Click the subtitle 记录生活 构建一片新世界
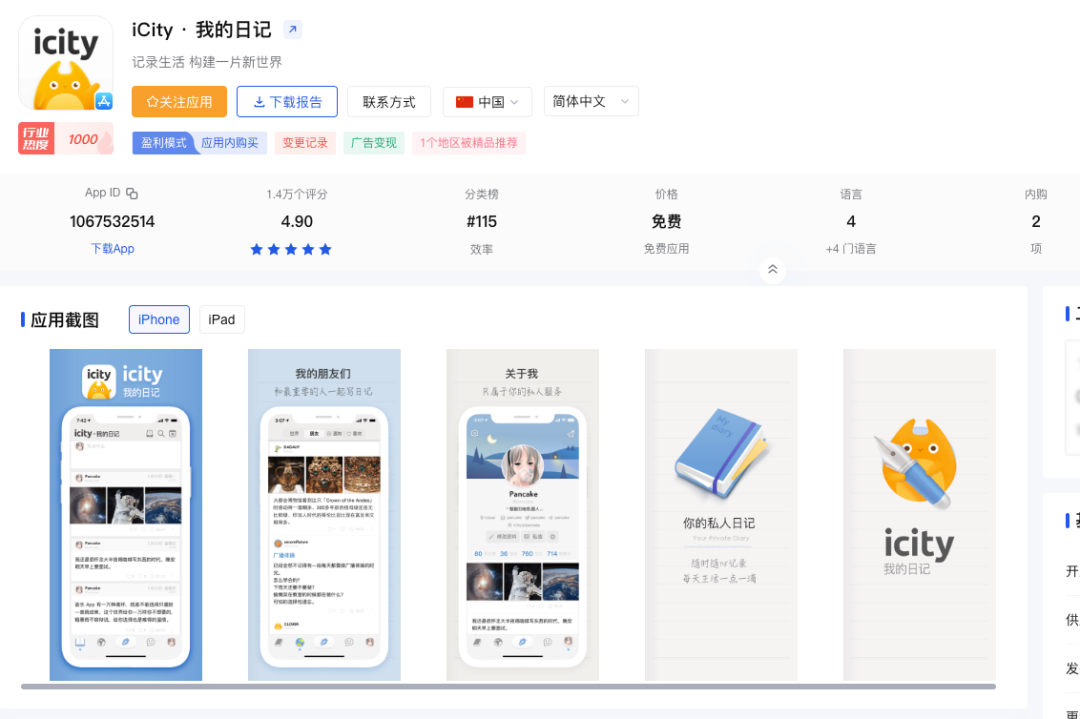The width and height of the screenshot is (1080, 719). (207, 62)
